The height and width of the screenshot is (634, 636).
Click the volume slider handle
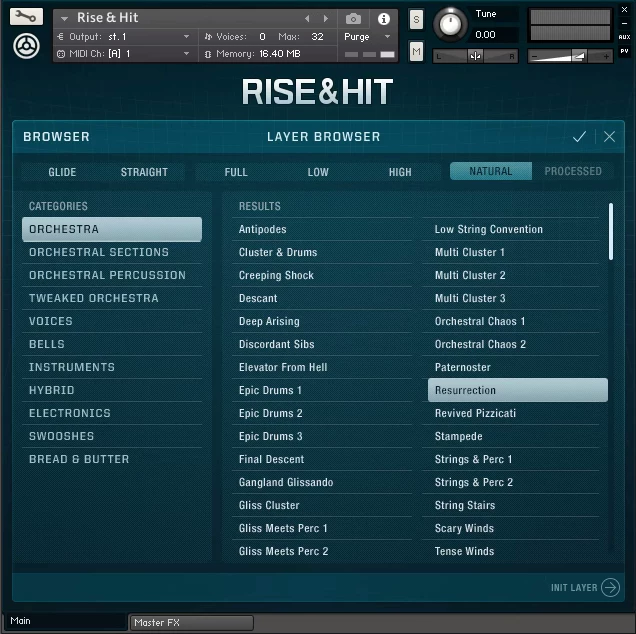[x=579, y=56]
